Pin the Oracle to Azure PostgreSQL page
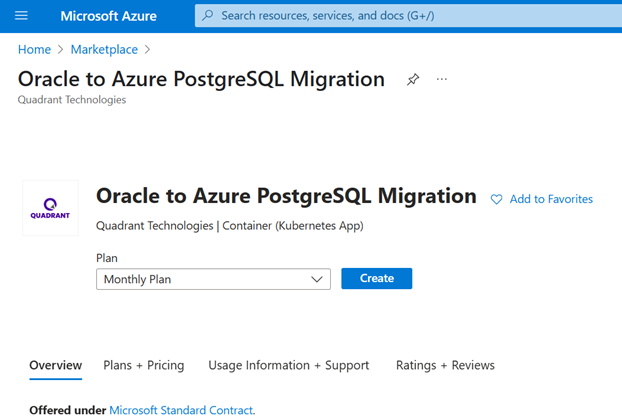Screen dimensions: 622x419 (x=413, y=80)
